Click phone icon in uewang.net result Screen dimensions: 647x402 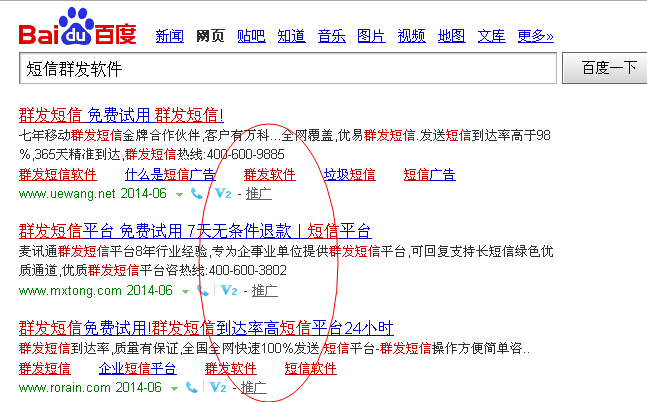coord(197,193)
